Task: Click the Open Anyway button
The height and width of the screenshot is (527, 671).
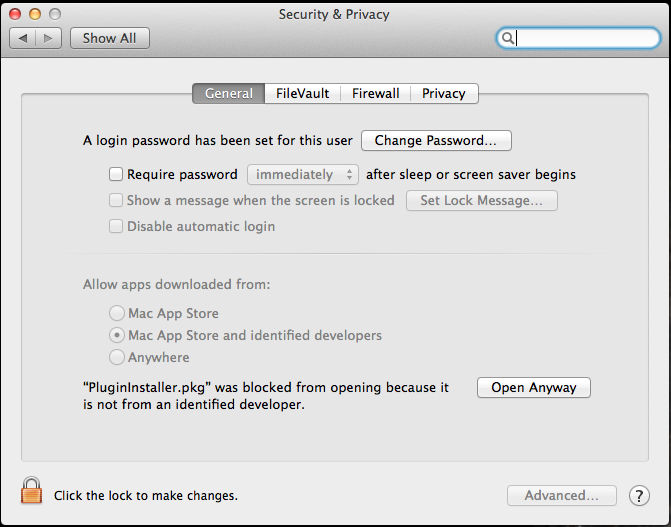Action: (x=534, y=387)
